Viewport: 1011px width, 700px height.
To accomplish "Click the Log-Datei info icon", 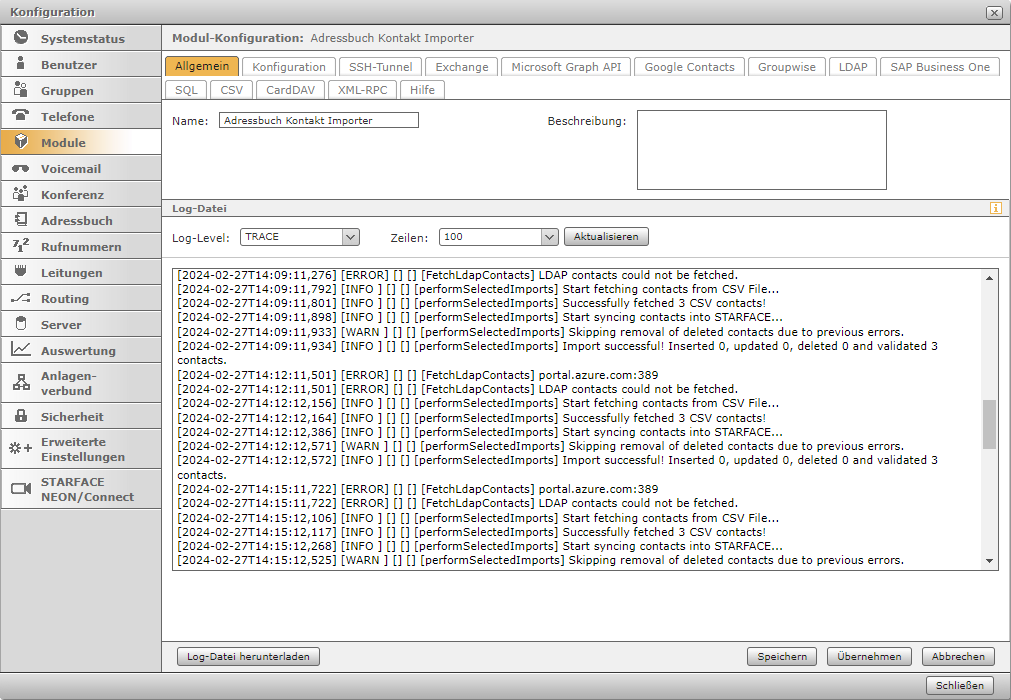I will click(995, 208).
